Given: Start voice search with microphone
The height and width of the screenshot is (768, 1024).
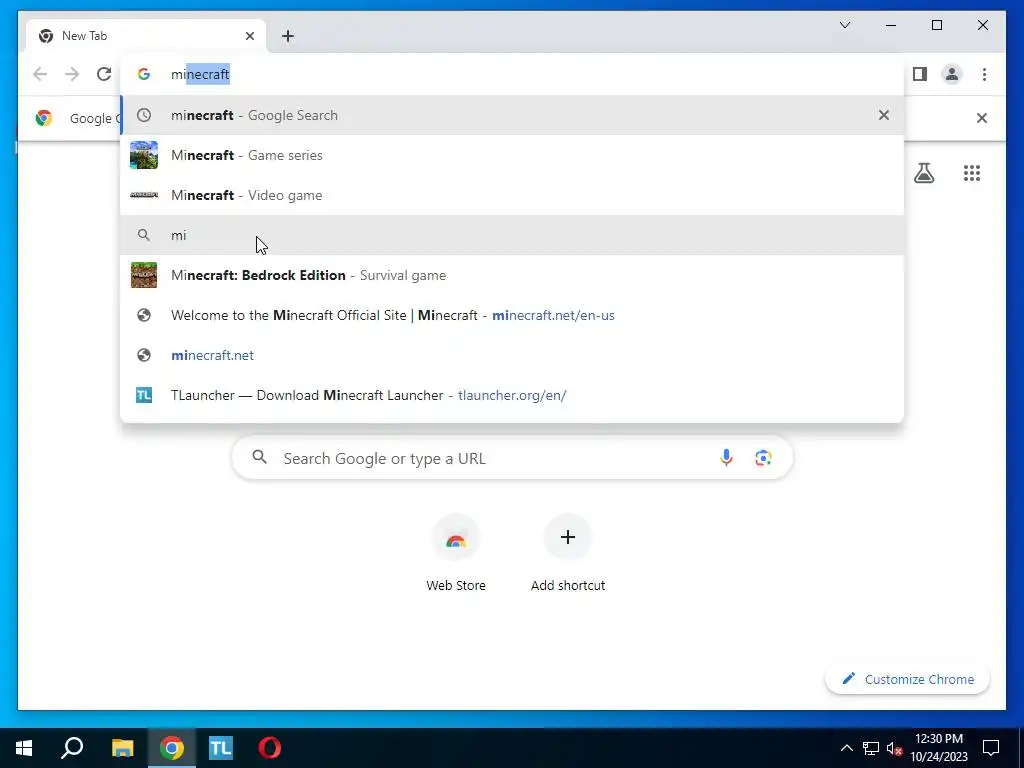Looking at the screenshot, I should [x=726, y=458].
